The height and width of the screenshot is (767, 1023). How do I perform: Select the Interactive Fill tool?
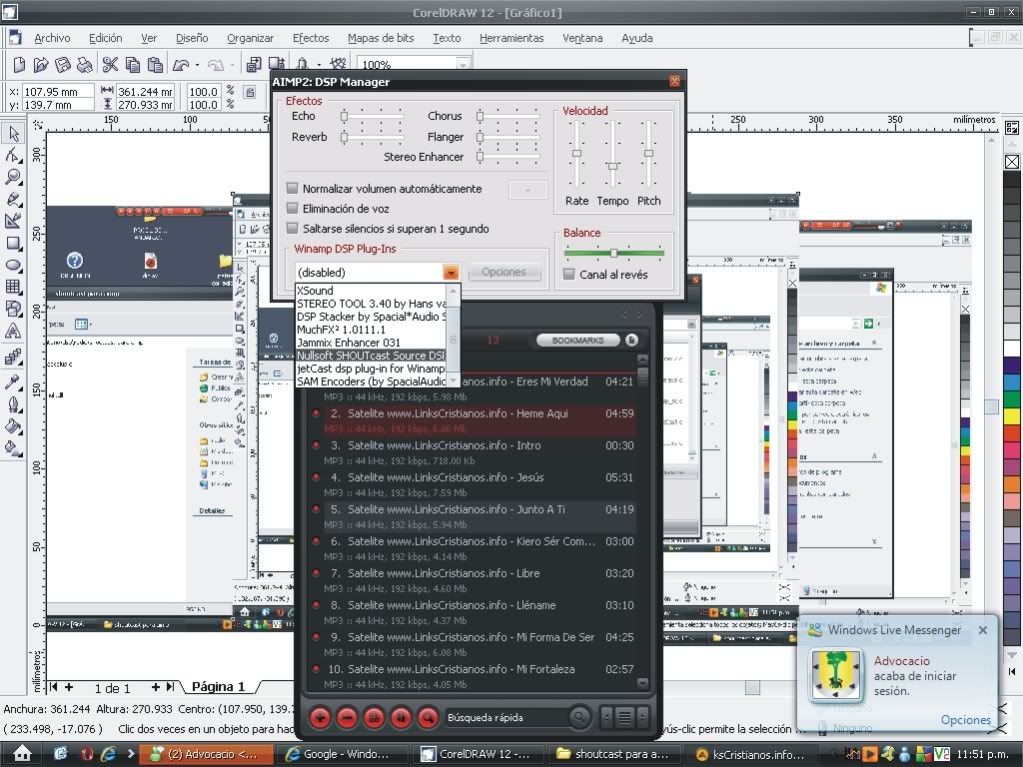(x=13, y=449)
